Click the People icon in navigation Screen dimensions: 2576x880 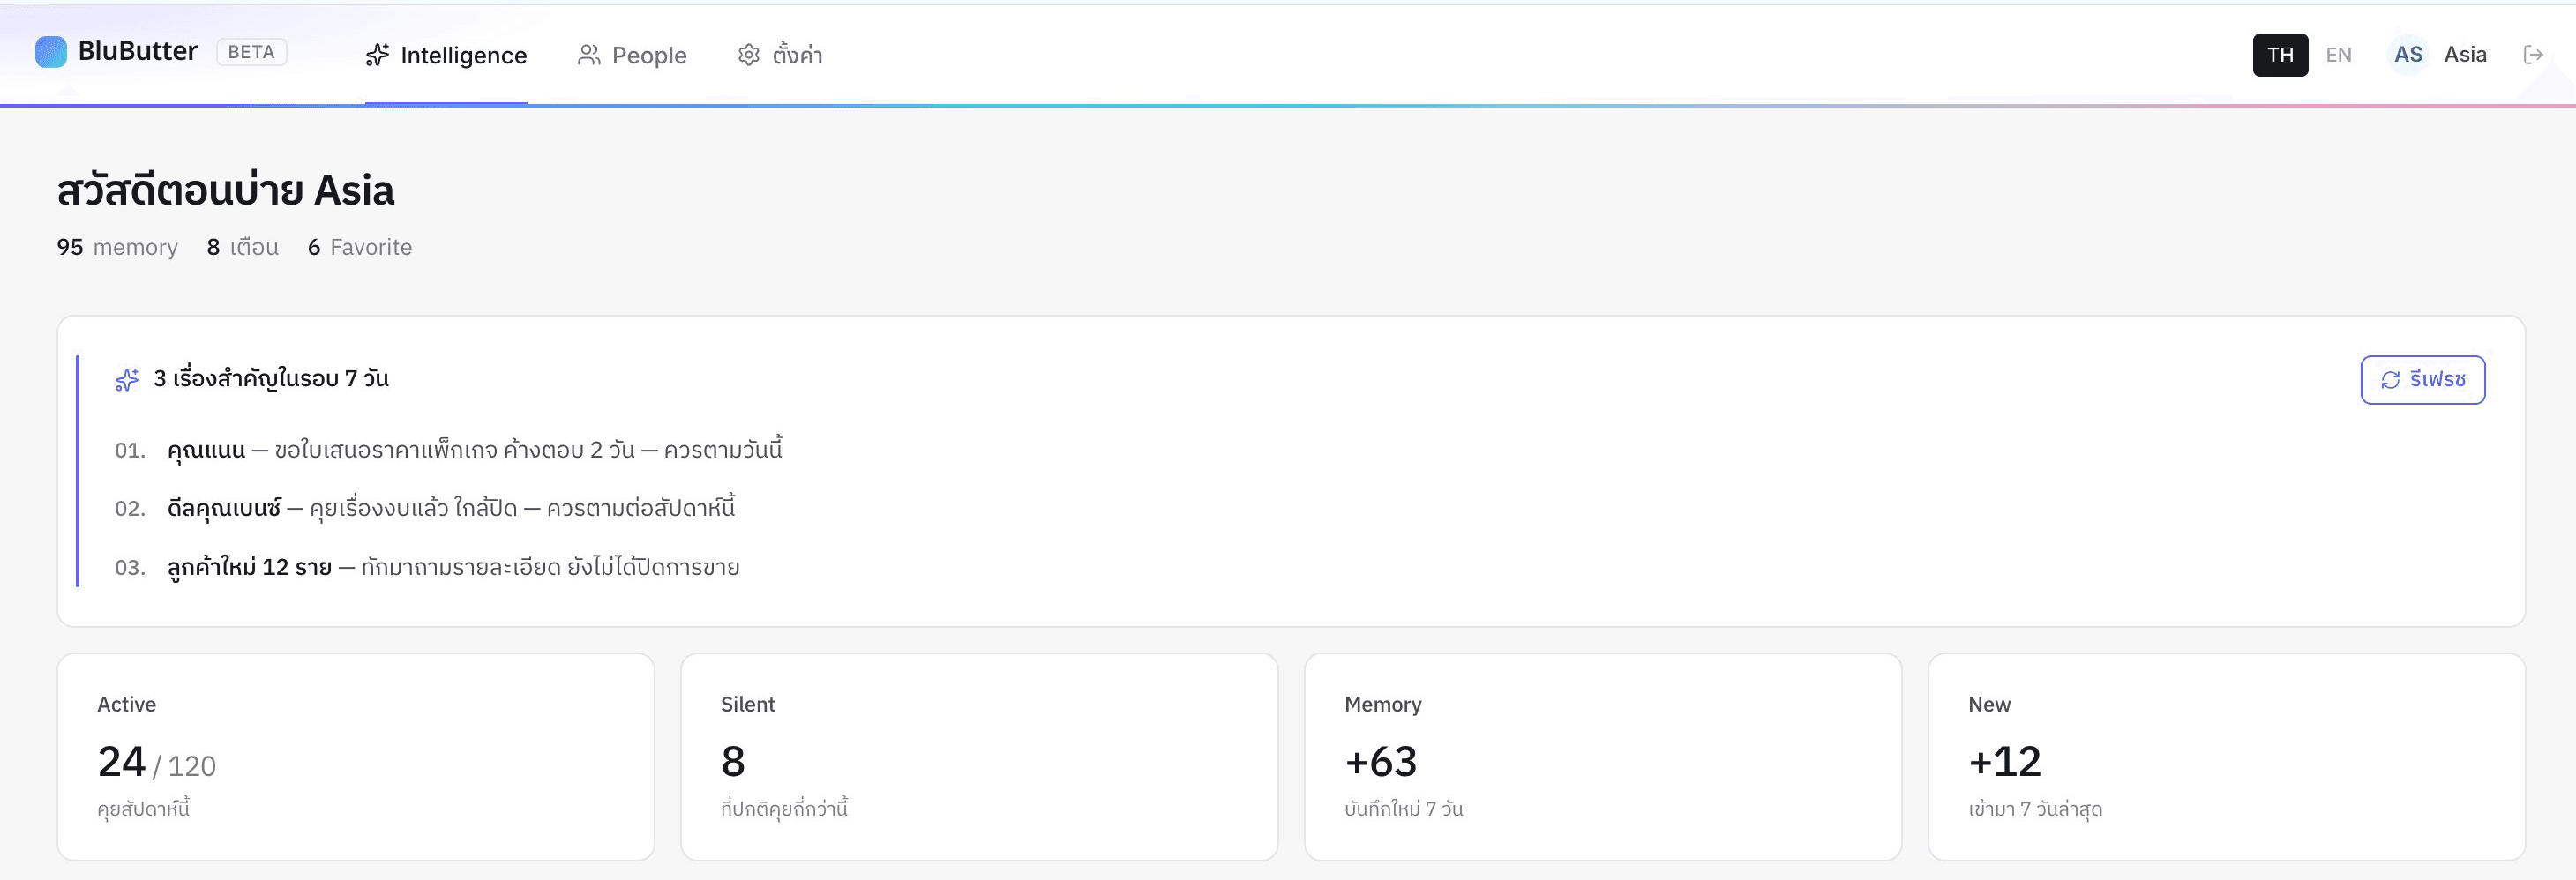pos(589,55)
